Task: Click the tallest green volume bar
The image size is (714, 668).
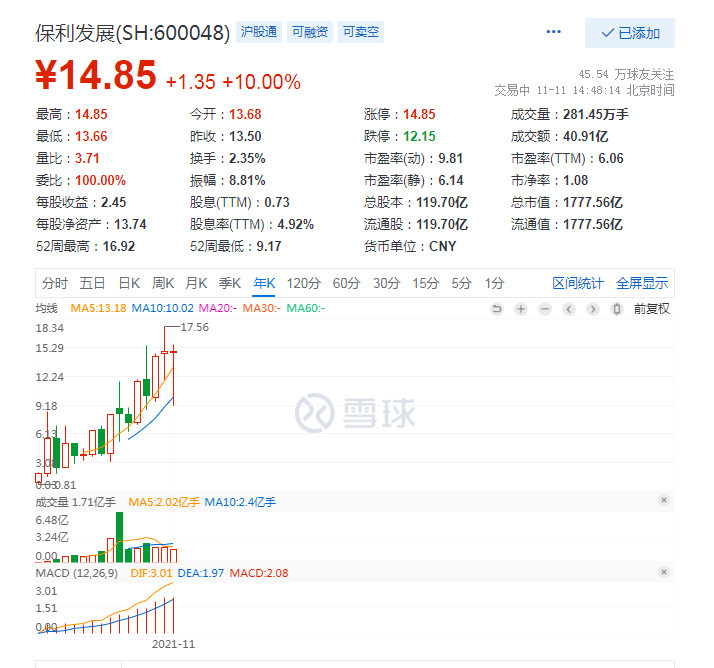Action: pos(119,537)
